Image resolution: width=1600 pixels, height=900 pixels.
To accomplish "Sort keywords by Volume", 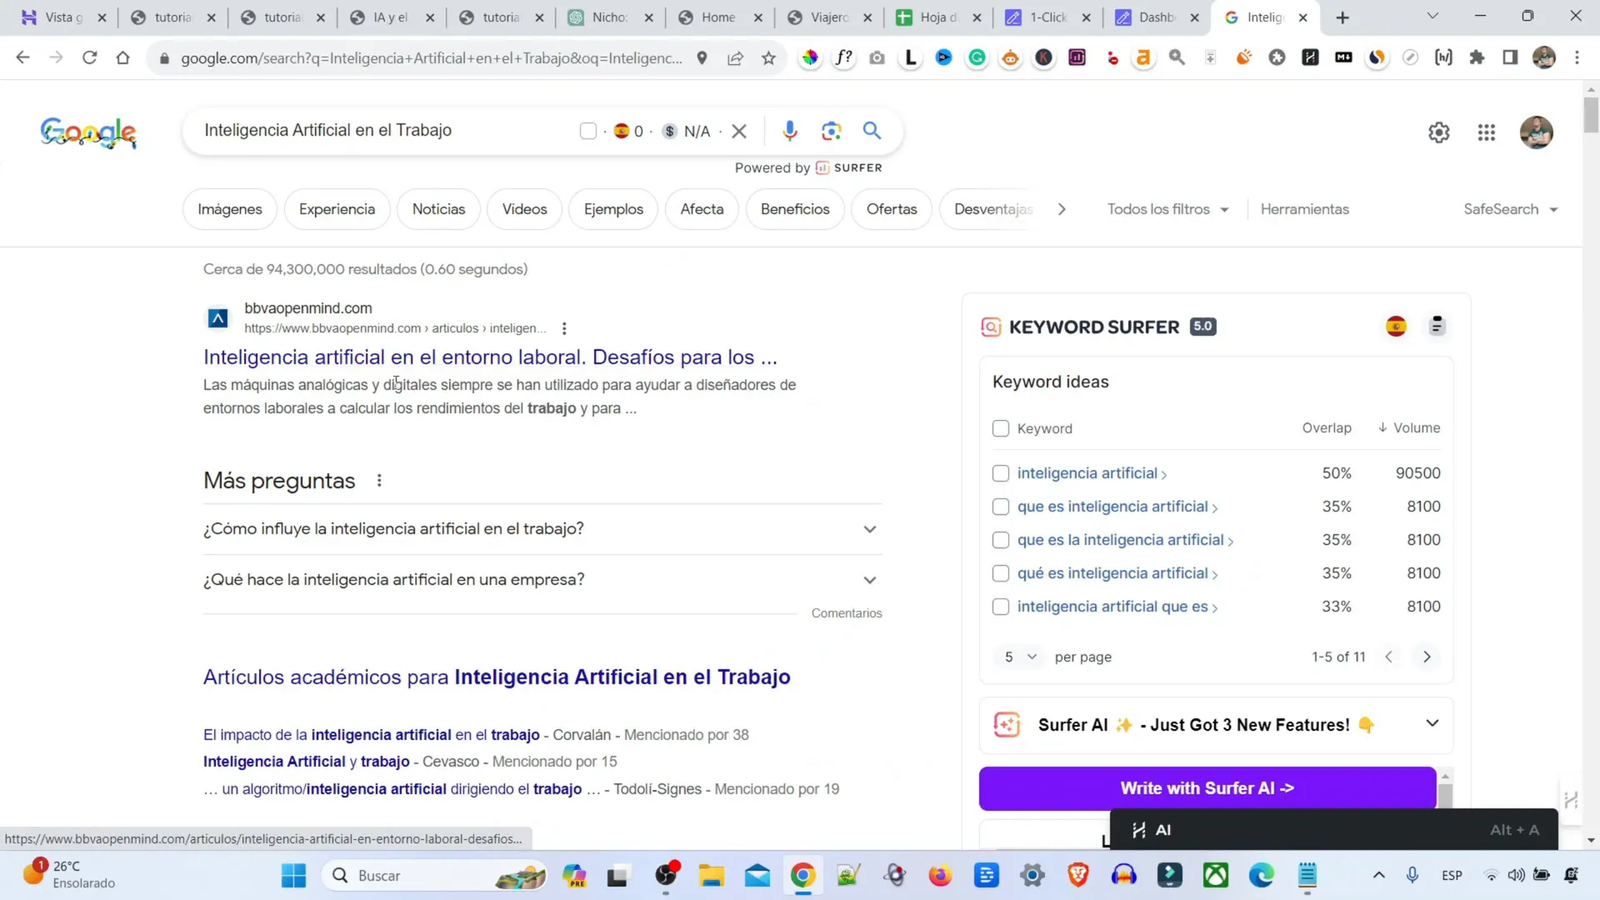I will pos(1408,428).
